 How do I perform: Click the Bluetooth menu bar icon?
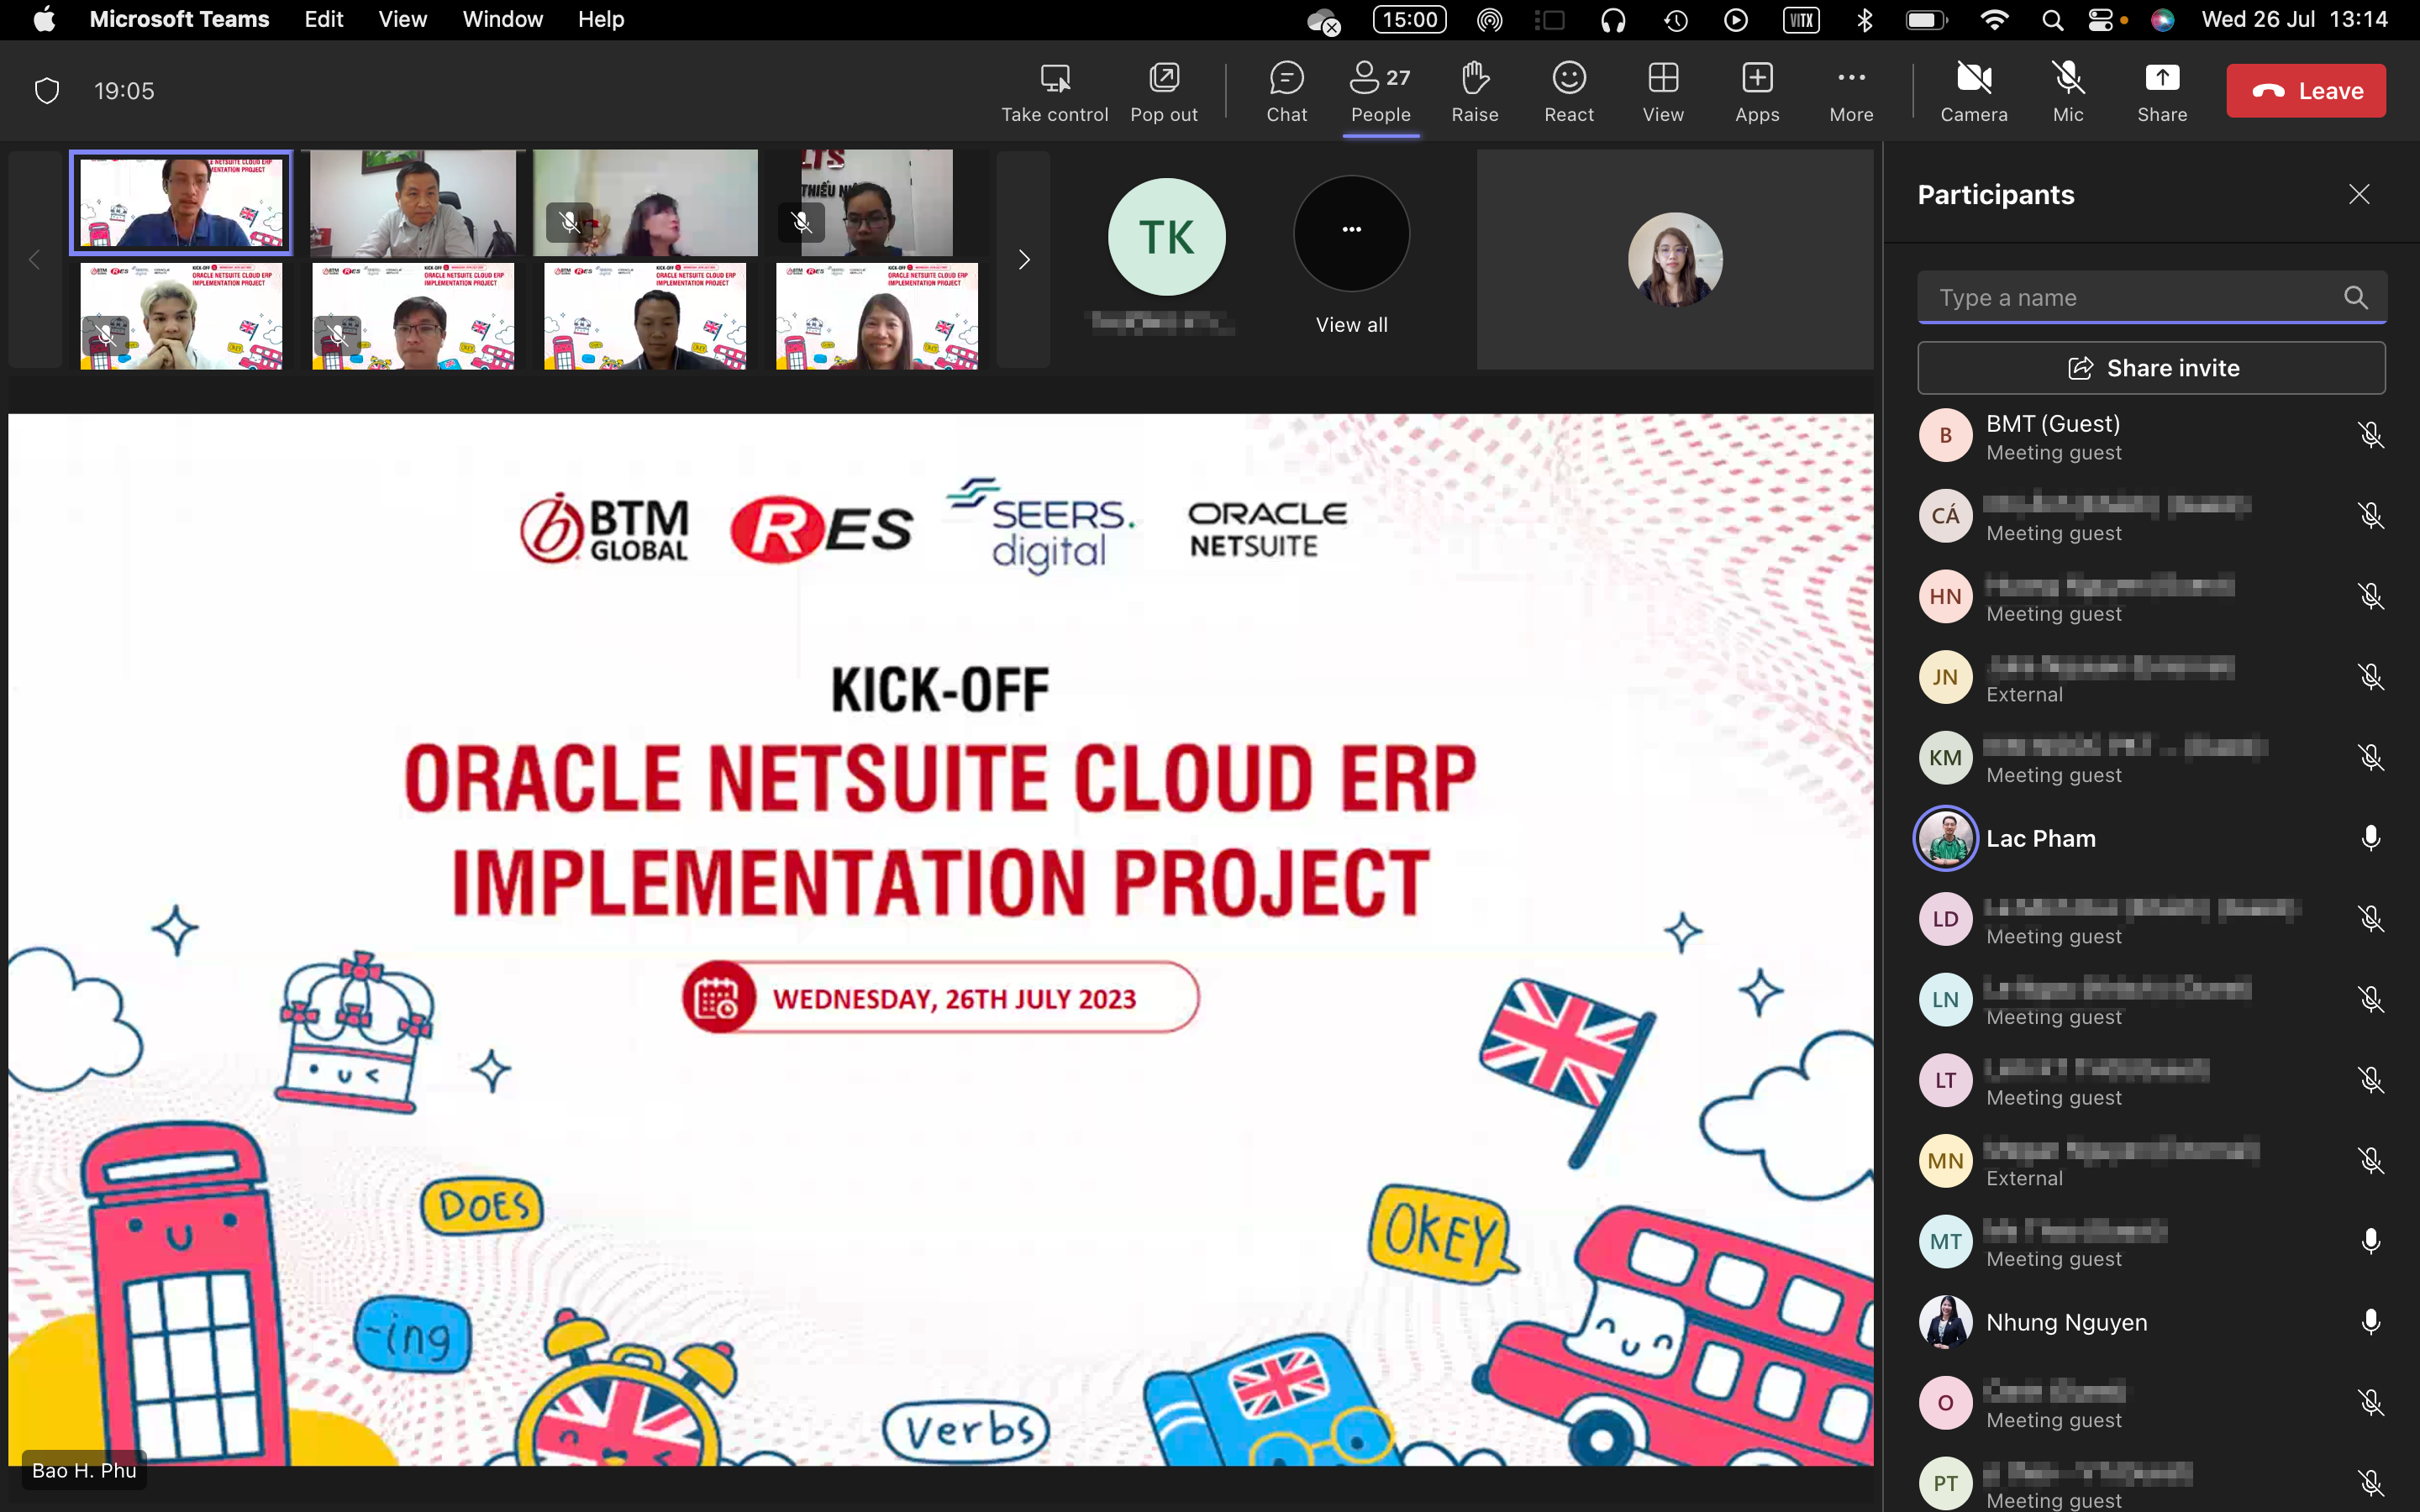point(1864,20)
